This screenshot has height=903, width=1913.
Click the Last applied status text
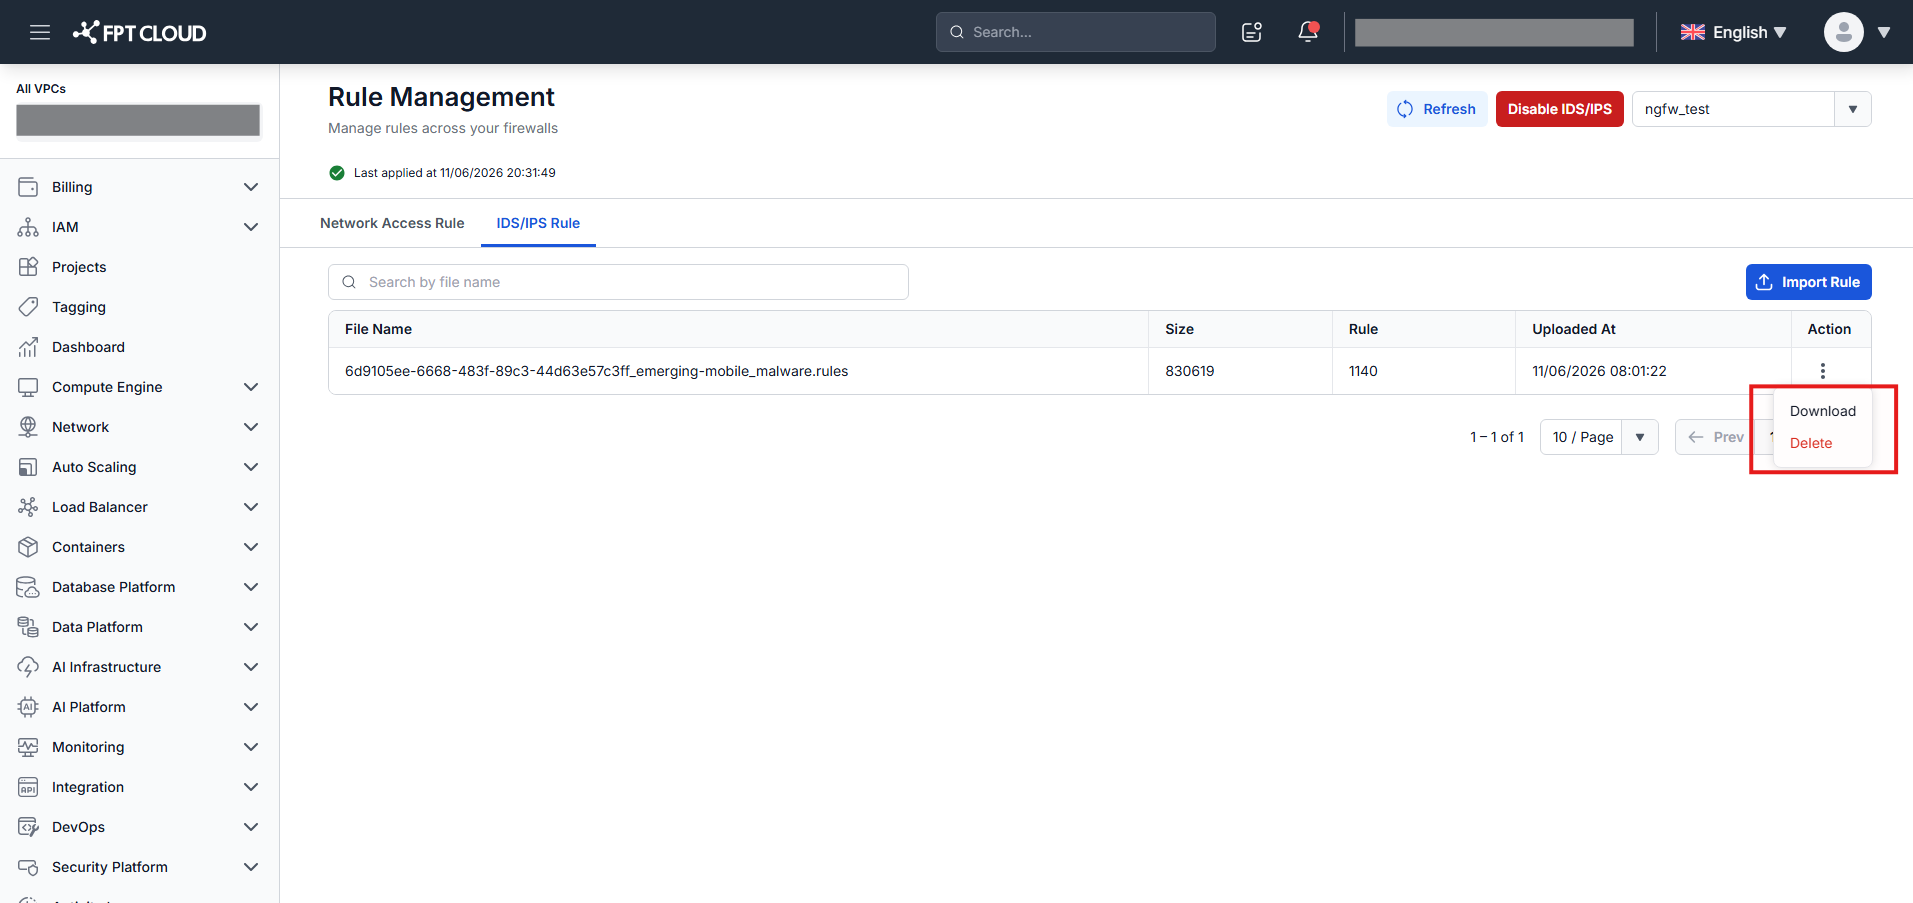[454, 173]
